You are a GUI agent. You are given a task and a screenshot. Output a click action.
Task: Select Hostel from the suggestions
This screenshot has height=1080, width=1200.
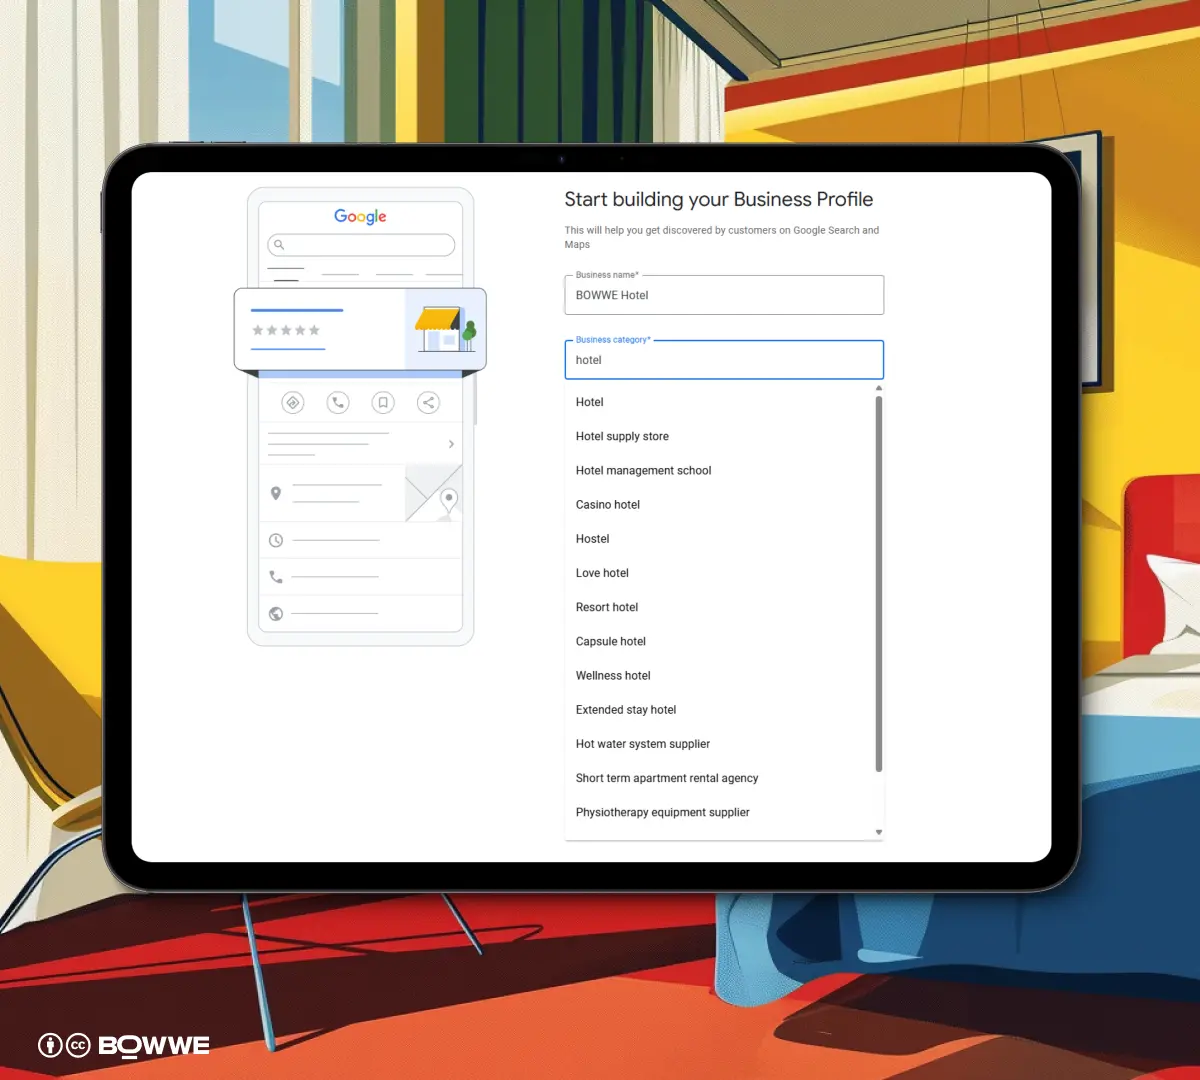[720, 539]
